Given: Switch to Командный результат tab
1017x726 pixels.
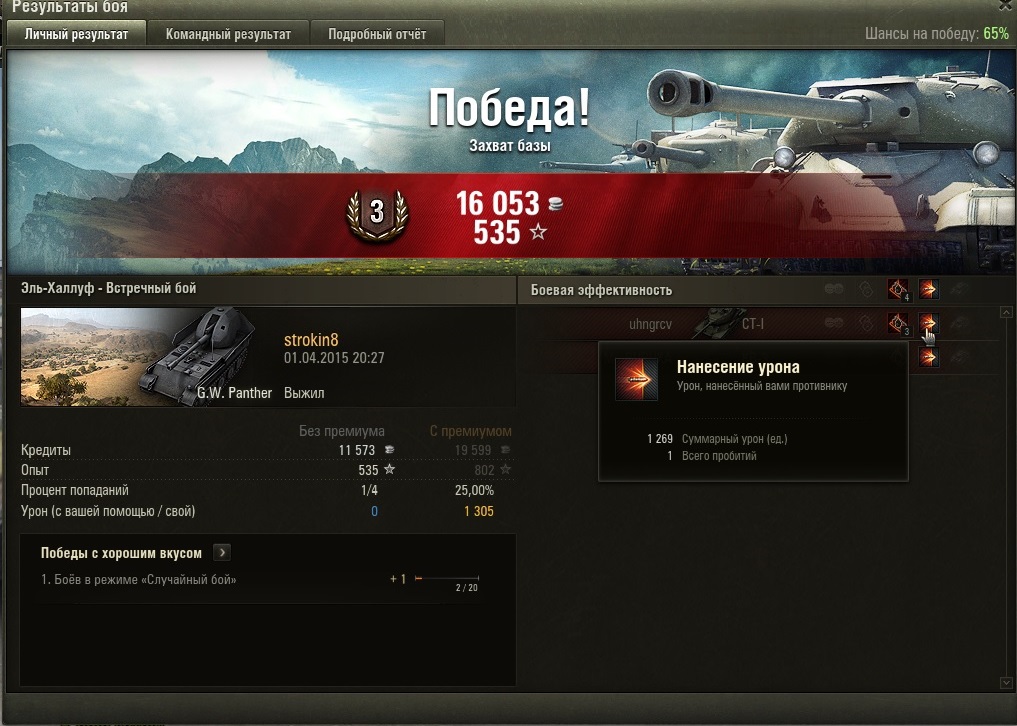Looking at the screenshot, I should (228, 34).
